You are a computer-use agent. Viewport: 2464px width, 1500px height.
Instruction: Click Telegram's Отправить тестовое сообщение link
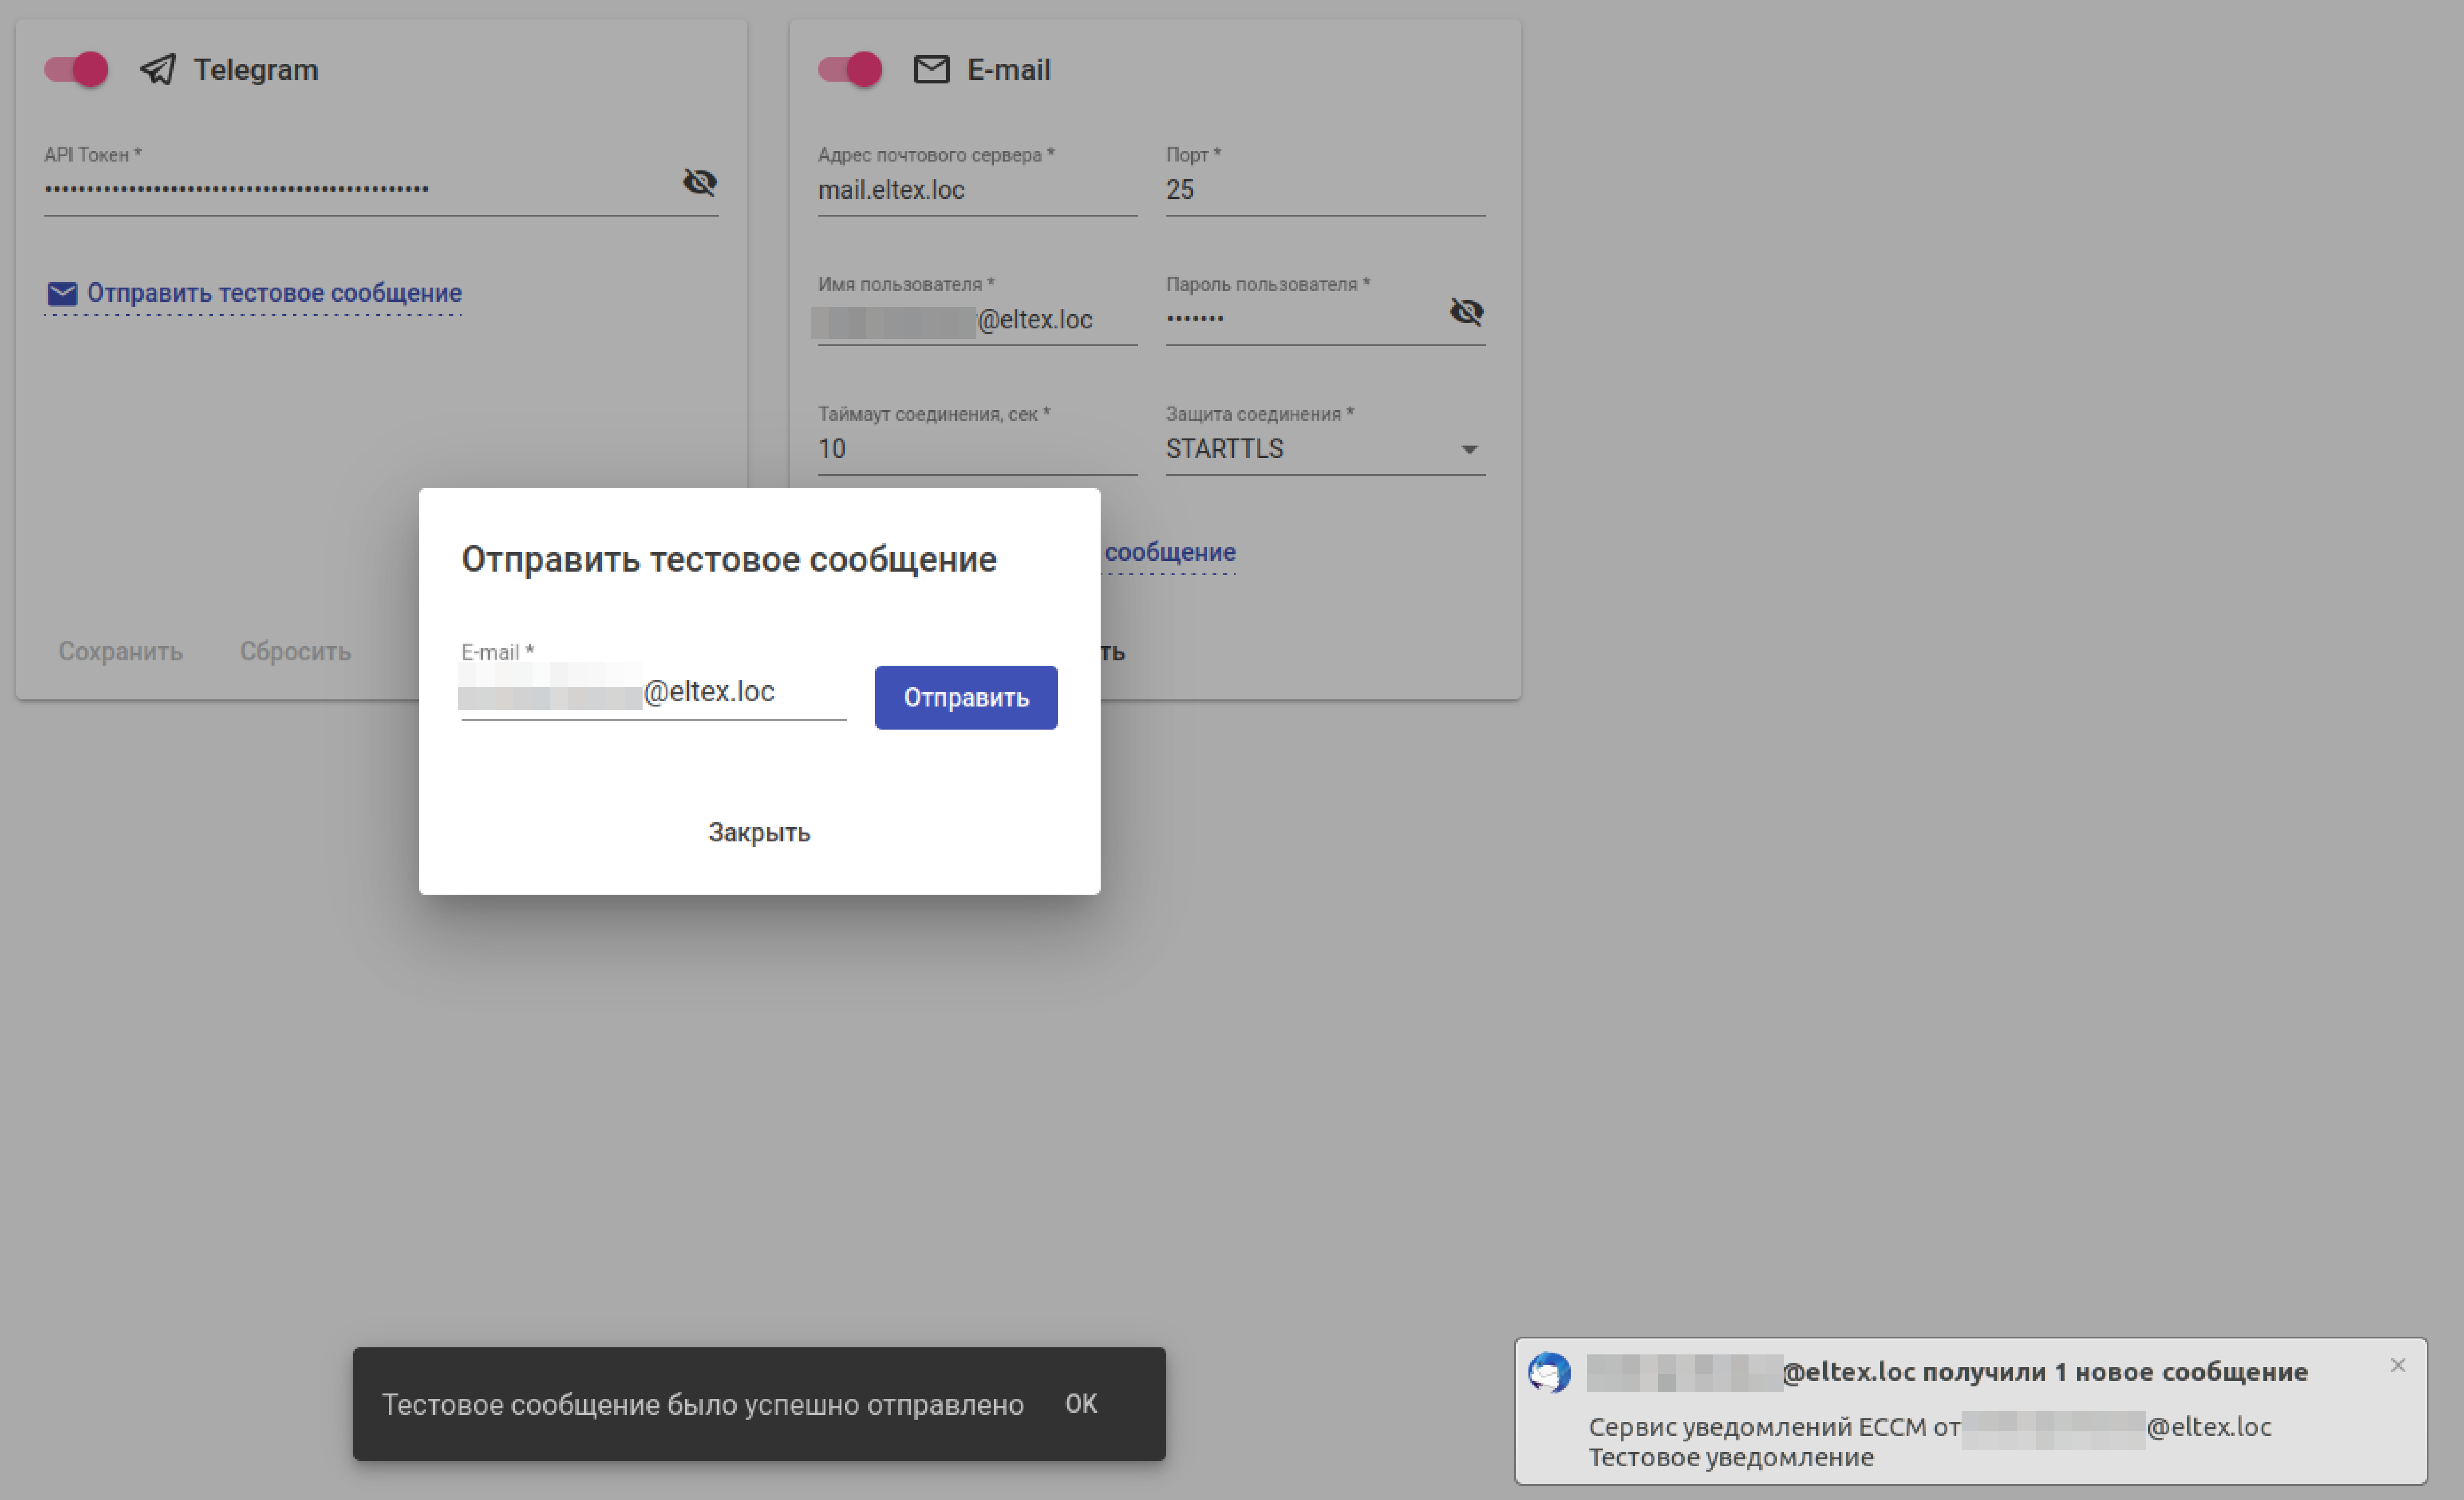click(273, 293)
